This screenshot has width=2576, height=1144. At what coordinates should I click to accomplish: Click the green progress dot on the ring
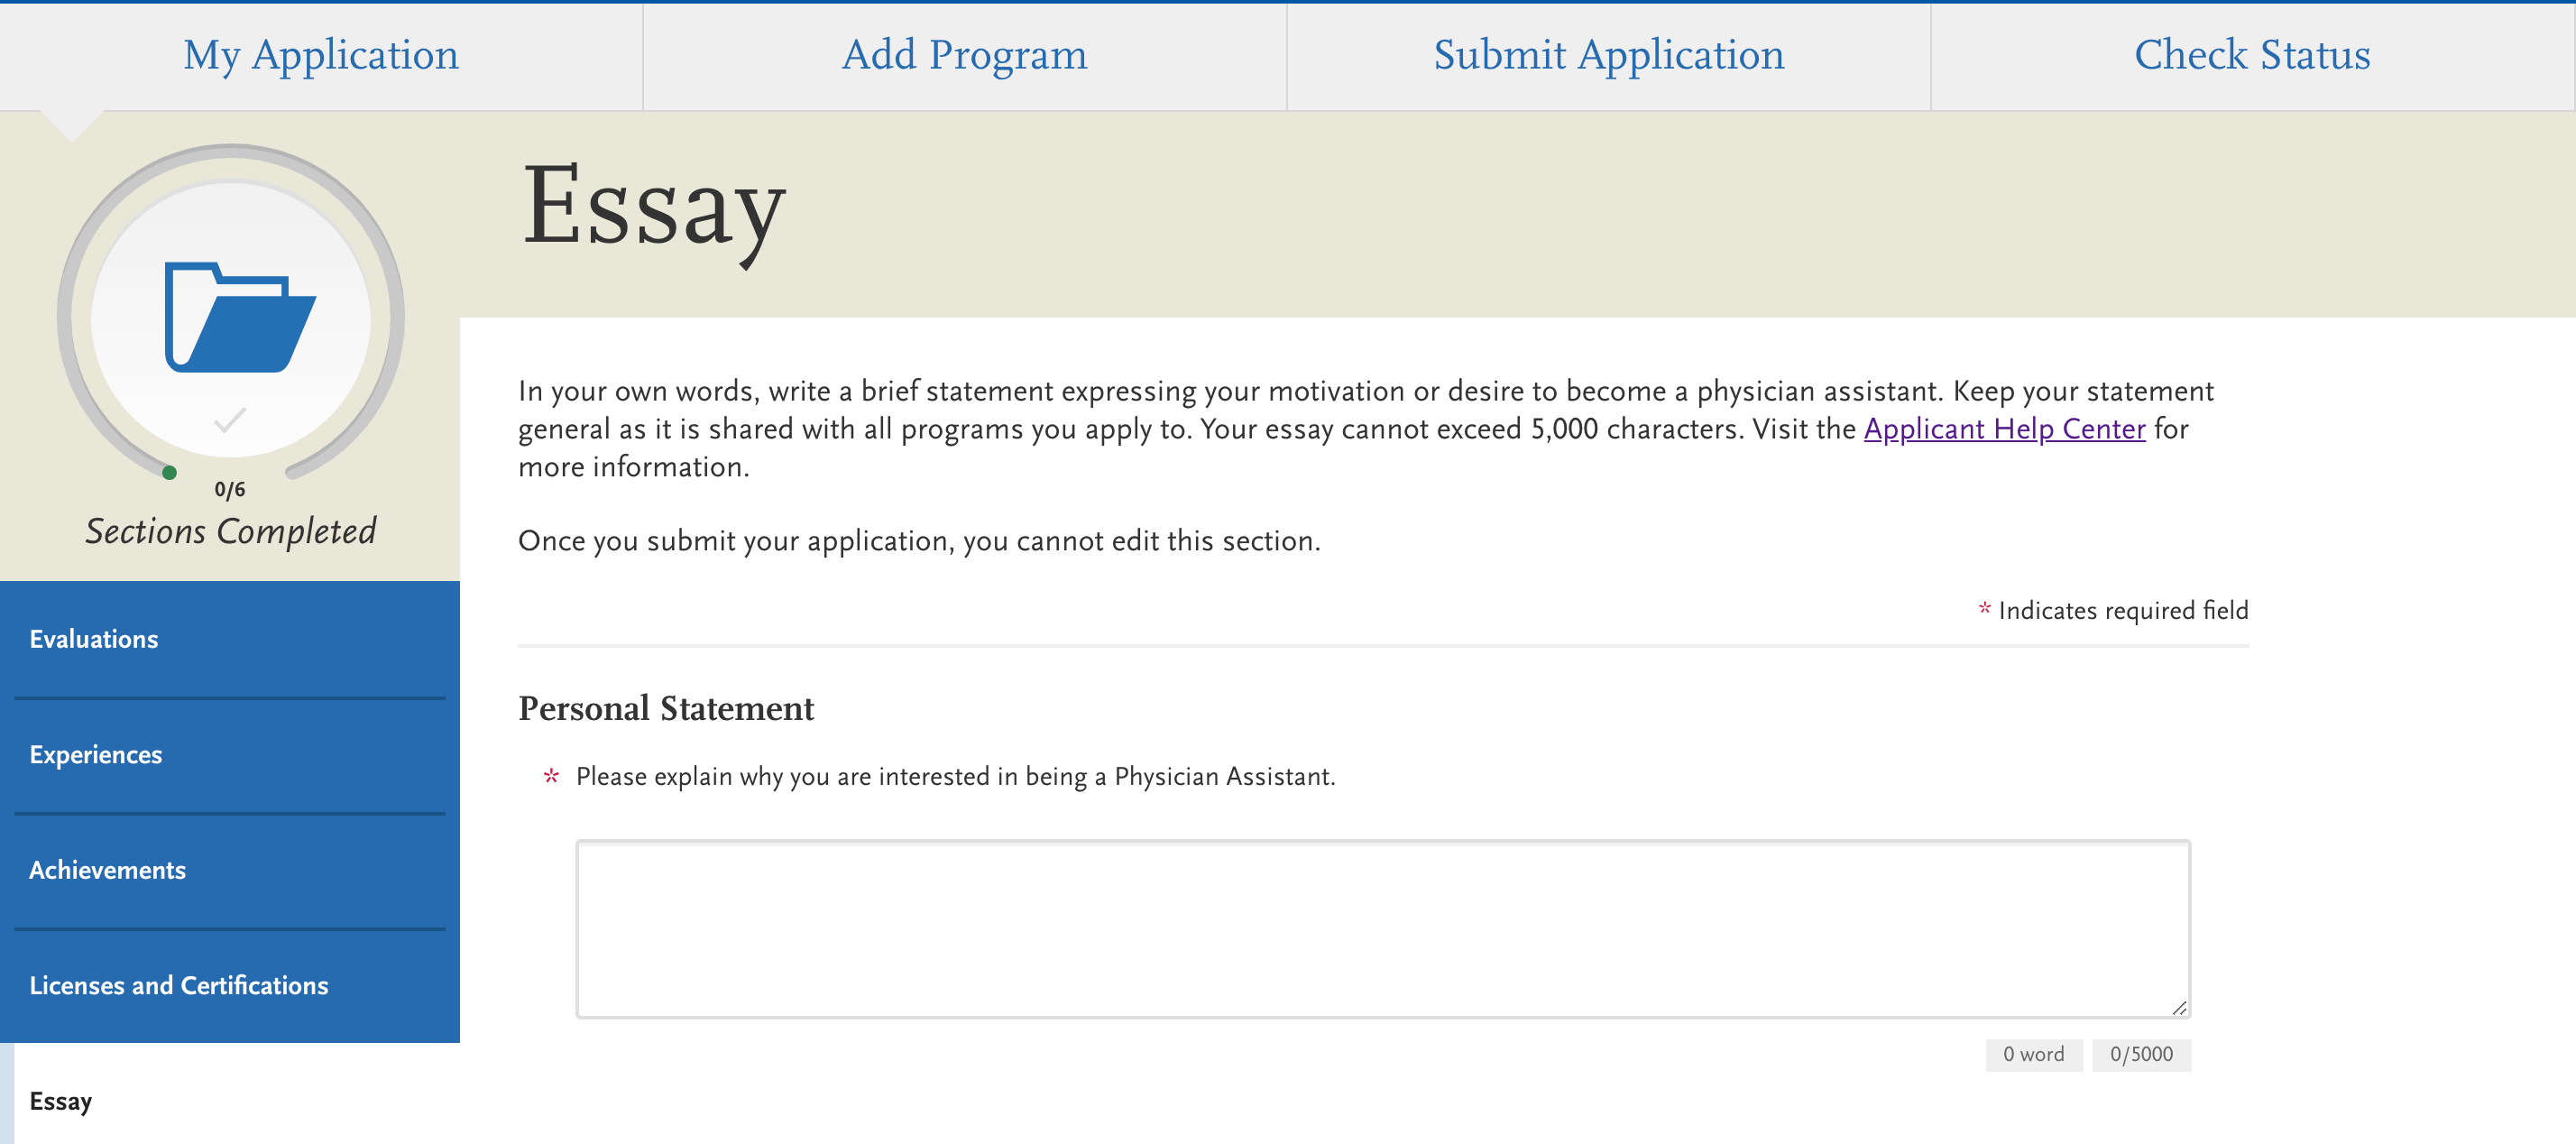(x=170, y=473)
